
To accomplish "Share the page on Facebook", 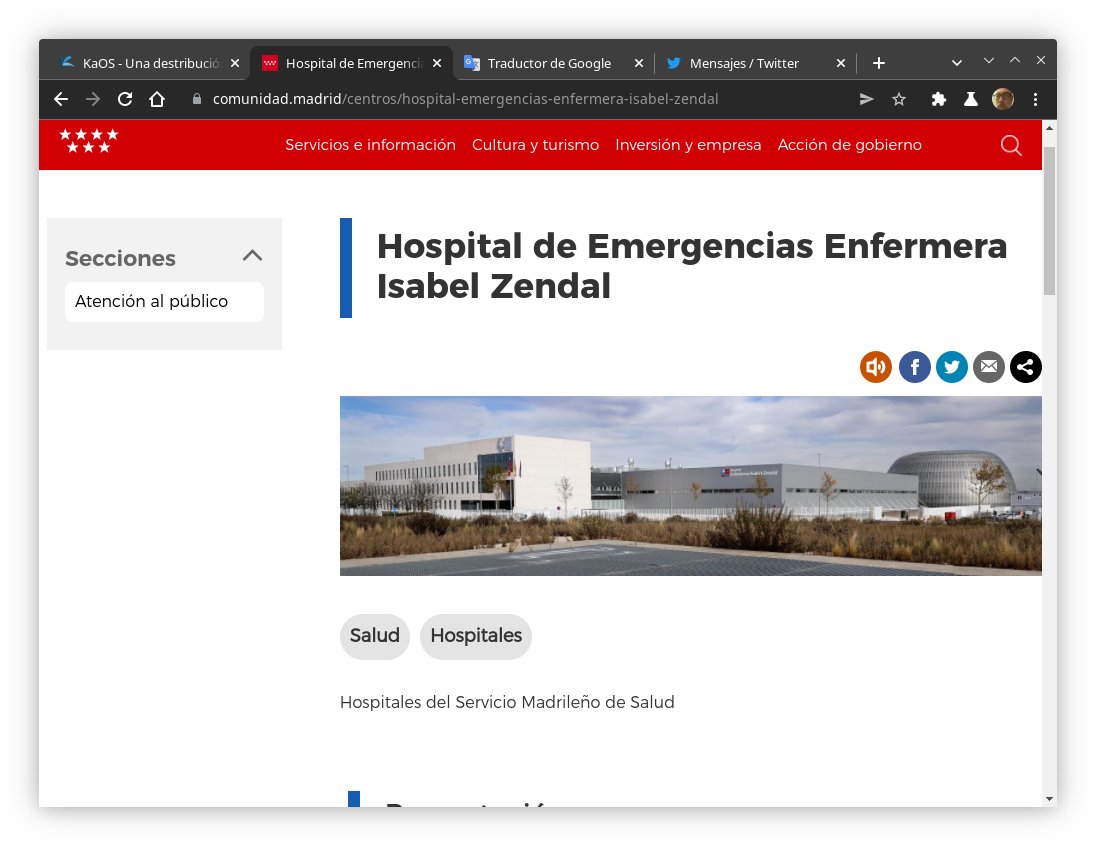I will pos(914,367).
